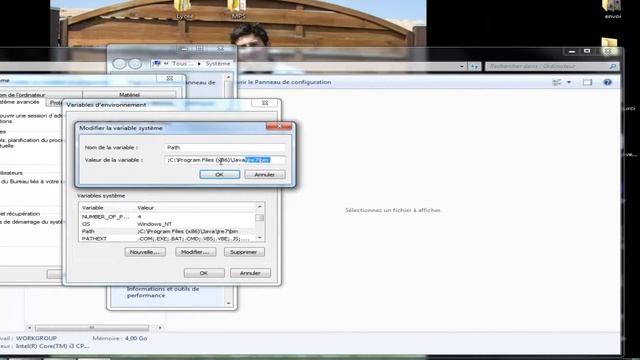Click the Rechercher dans Ordinateur search field
The height and width of the screenshot is (360, 640).
point(547,66)
